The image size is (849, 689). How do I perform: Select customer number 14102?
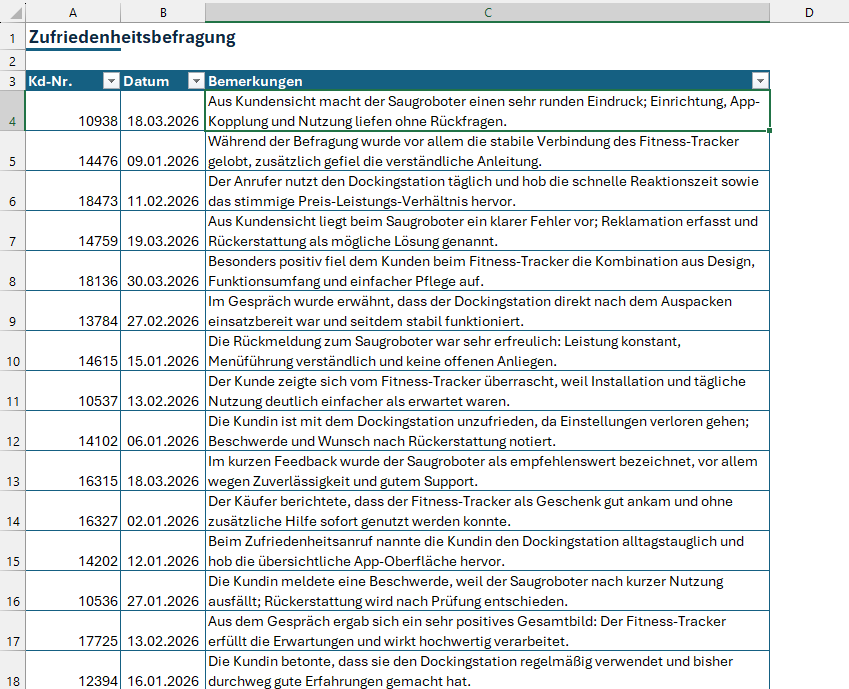point(73,431)
